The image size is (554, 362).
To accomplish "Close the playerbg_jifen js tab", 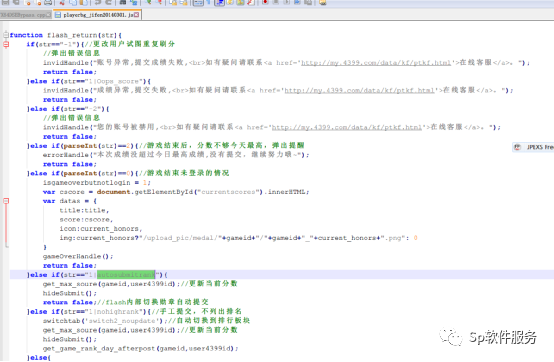I will (x=136, y=15).
